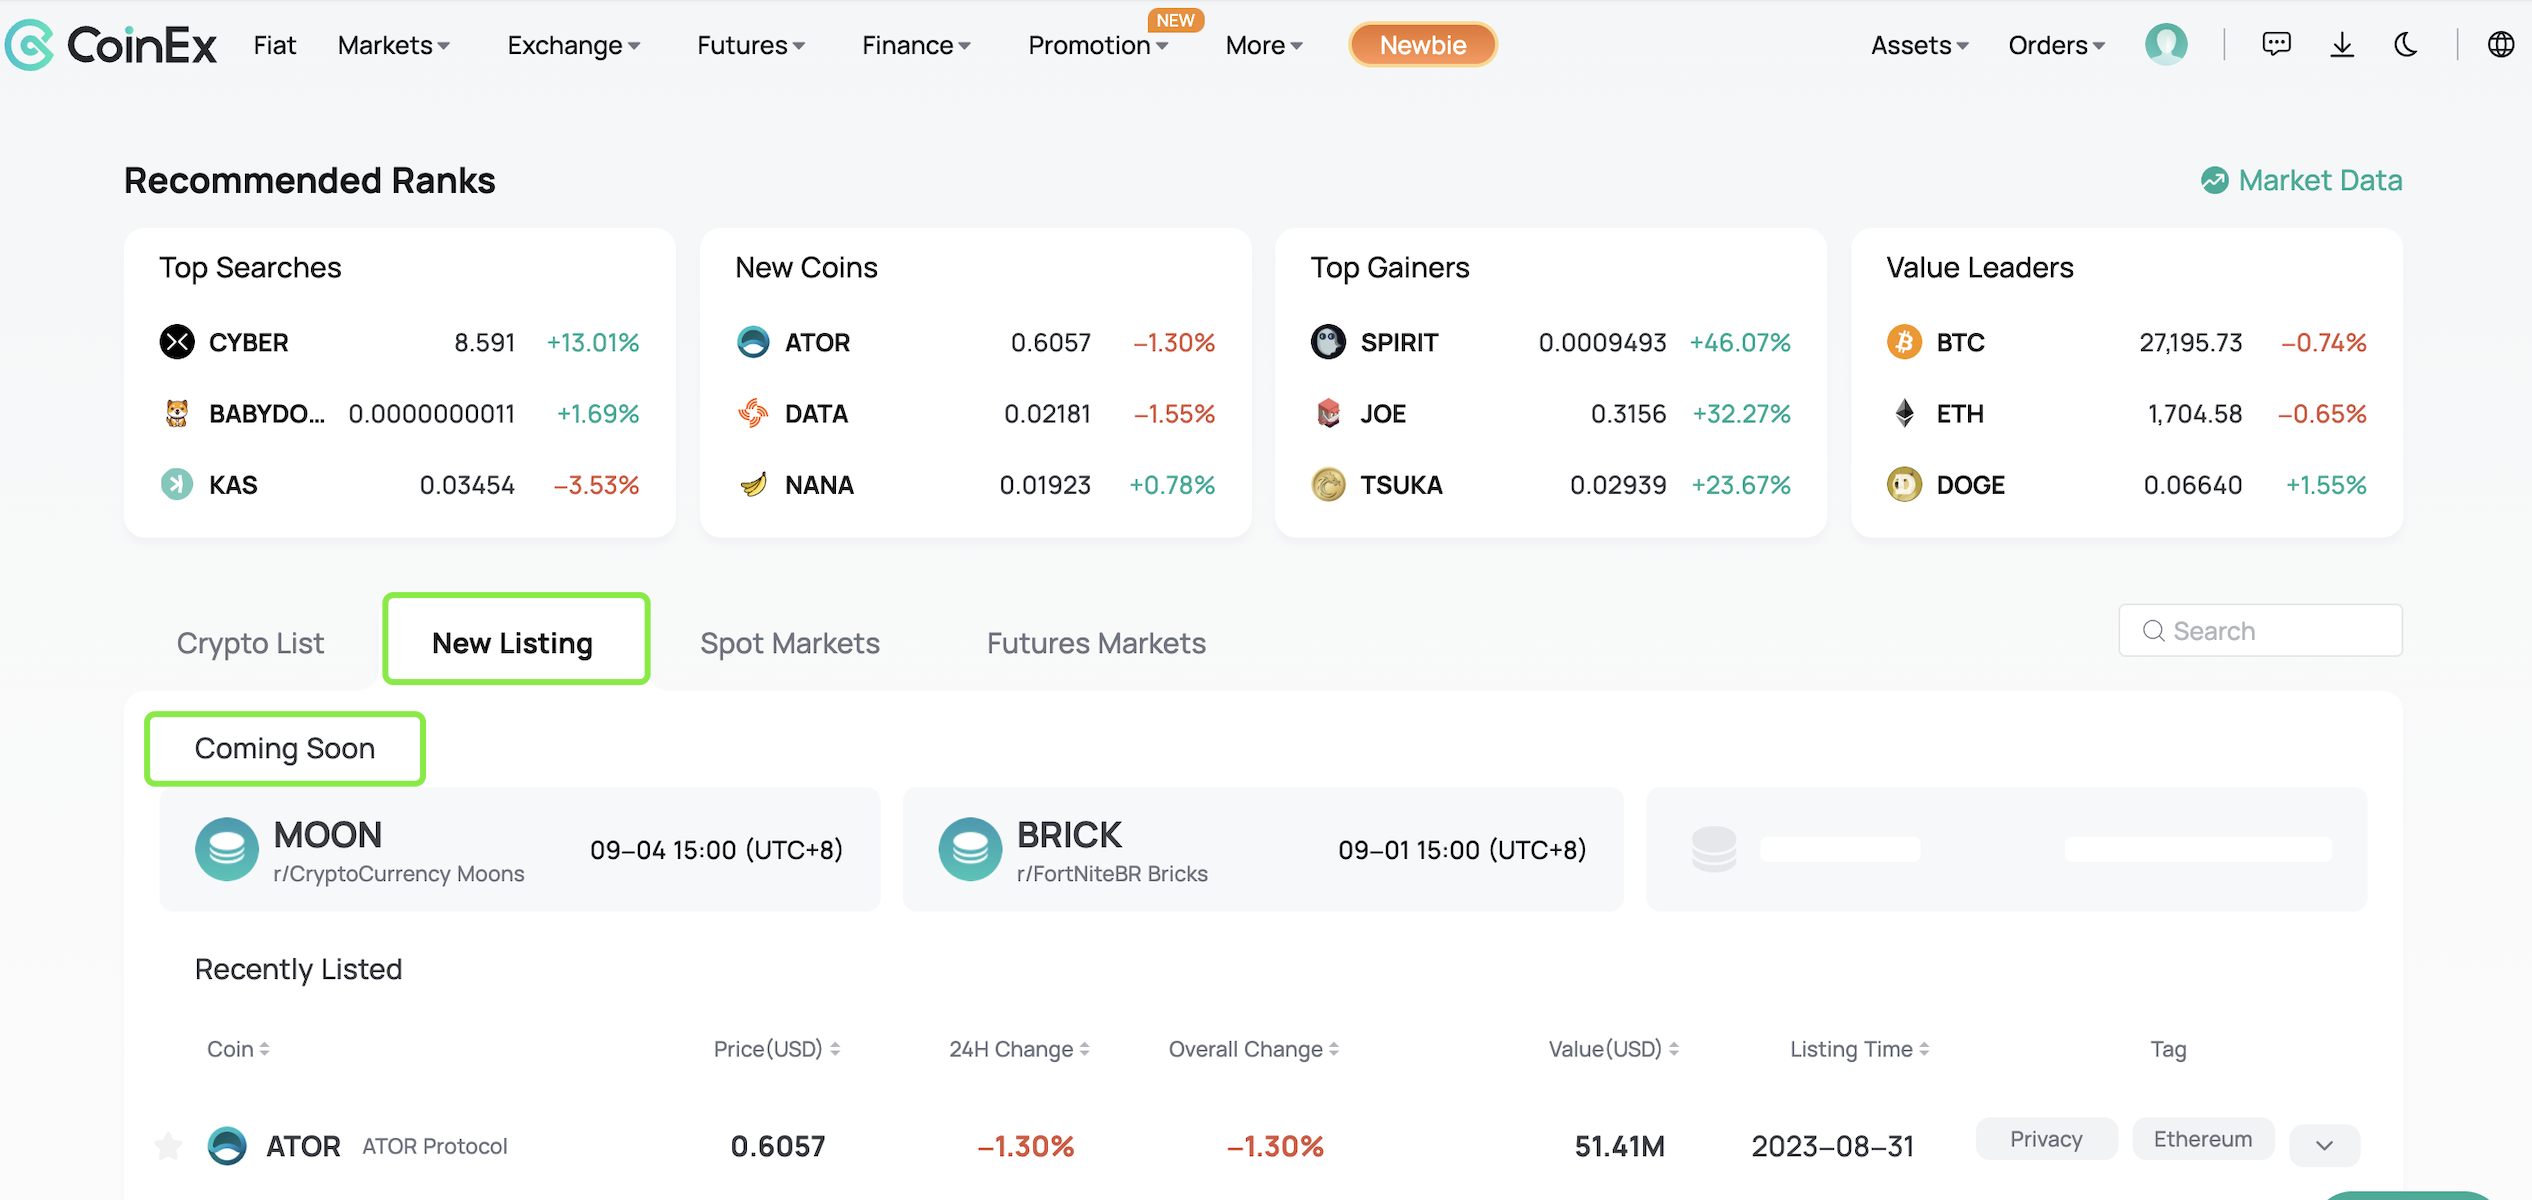Click KAS change -3.53%

pos(596,484)
